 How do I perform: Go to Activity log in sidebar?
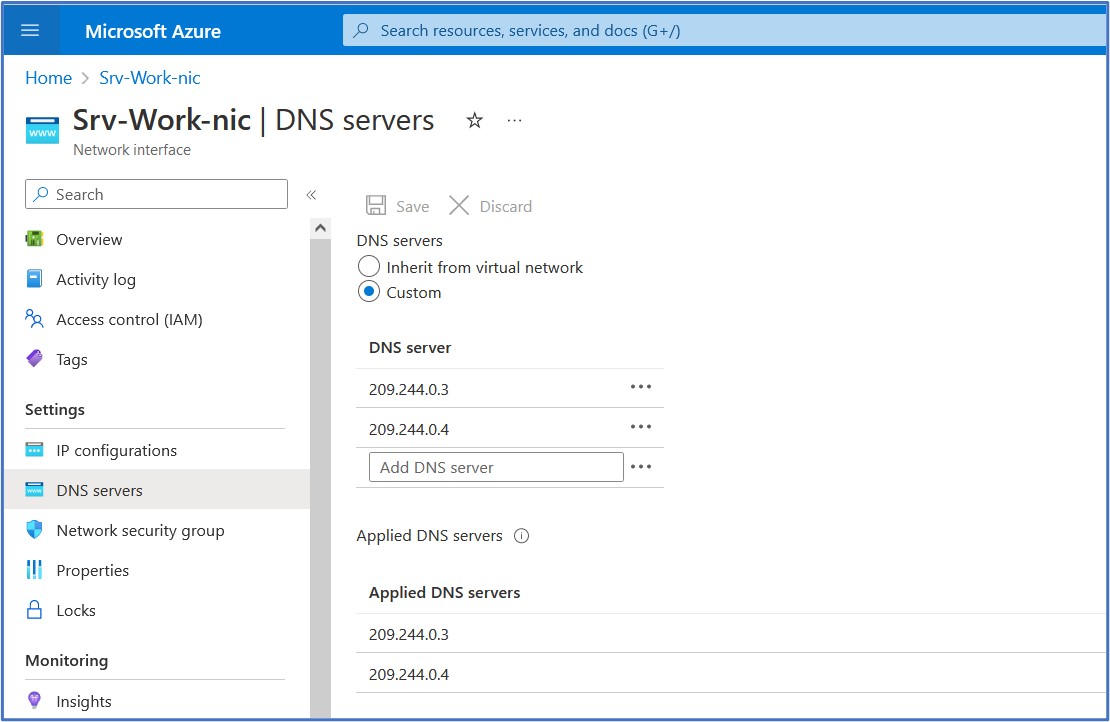pos(95,280)
